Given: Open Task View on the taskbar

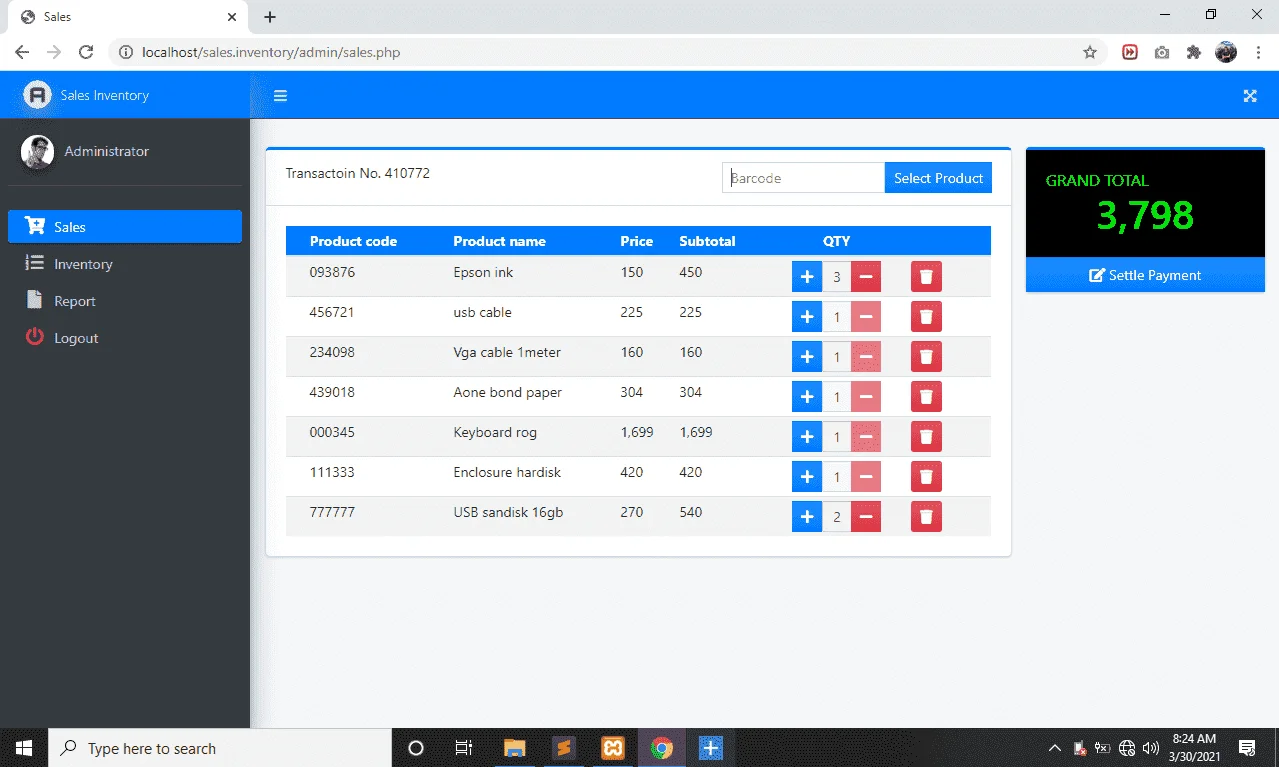Looking at the screenshot, I should 464,748.
